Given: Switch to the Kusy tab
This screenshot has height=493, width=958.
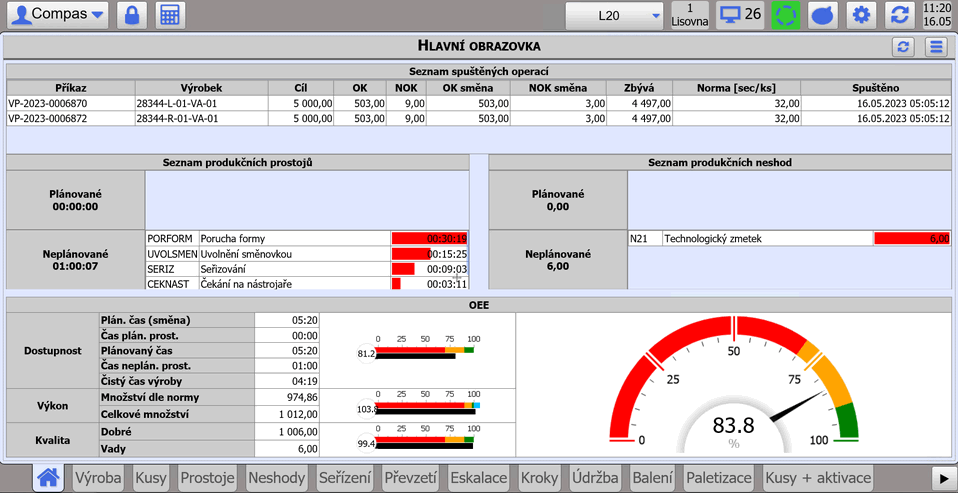Looking at the screenshot, I should tap(151, 478).
